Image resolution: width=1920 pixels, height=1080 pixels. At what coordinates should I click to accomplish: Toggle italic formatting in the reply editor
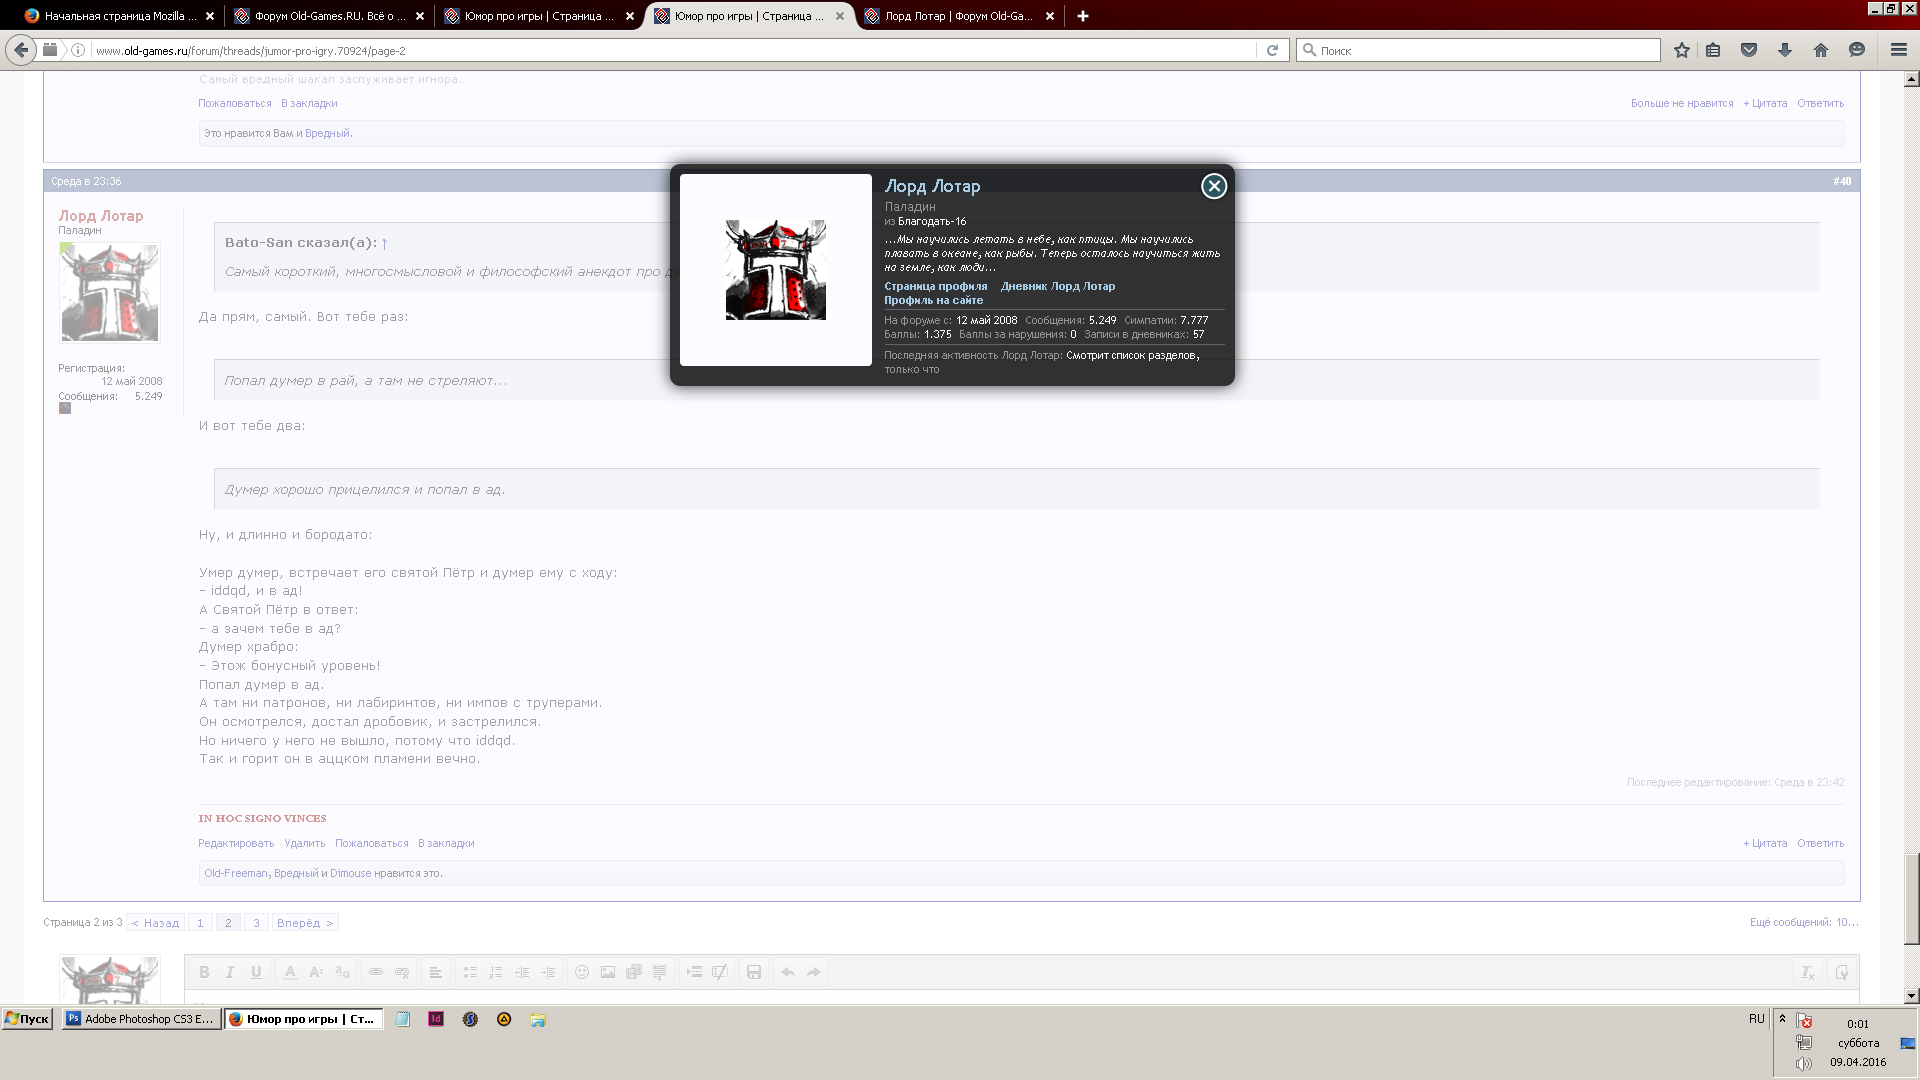click(230, 972)
